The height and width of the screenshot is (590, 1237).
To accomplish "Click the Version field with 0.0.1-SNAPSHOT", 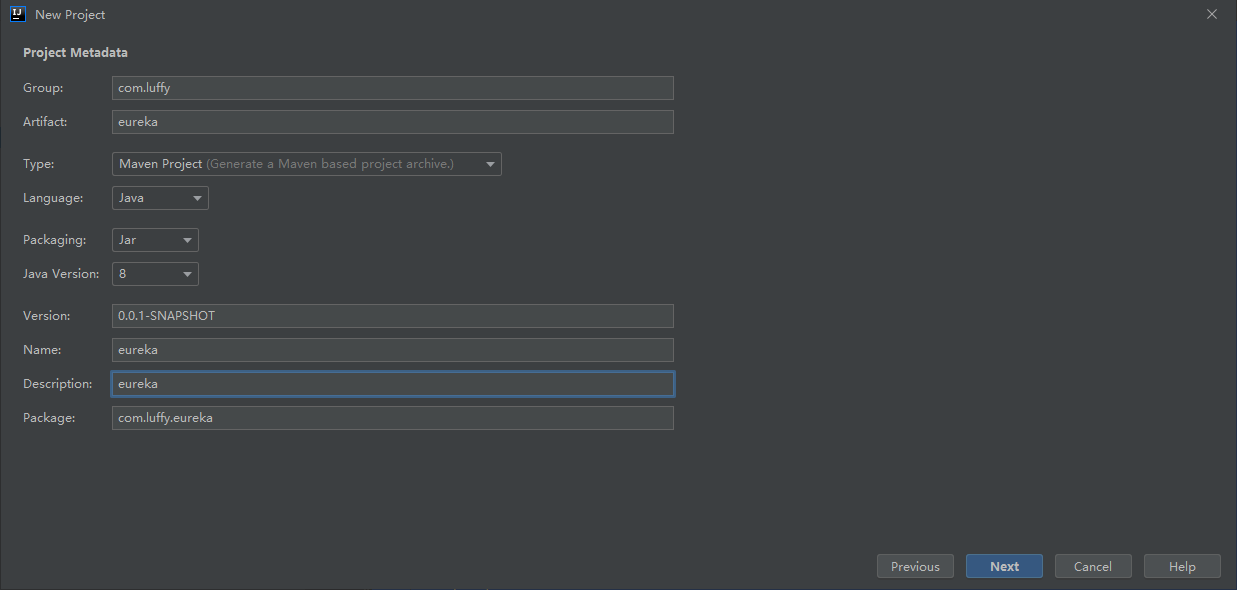I will coord(392,316).
